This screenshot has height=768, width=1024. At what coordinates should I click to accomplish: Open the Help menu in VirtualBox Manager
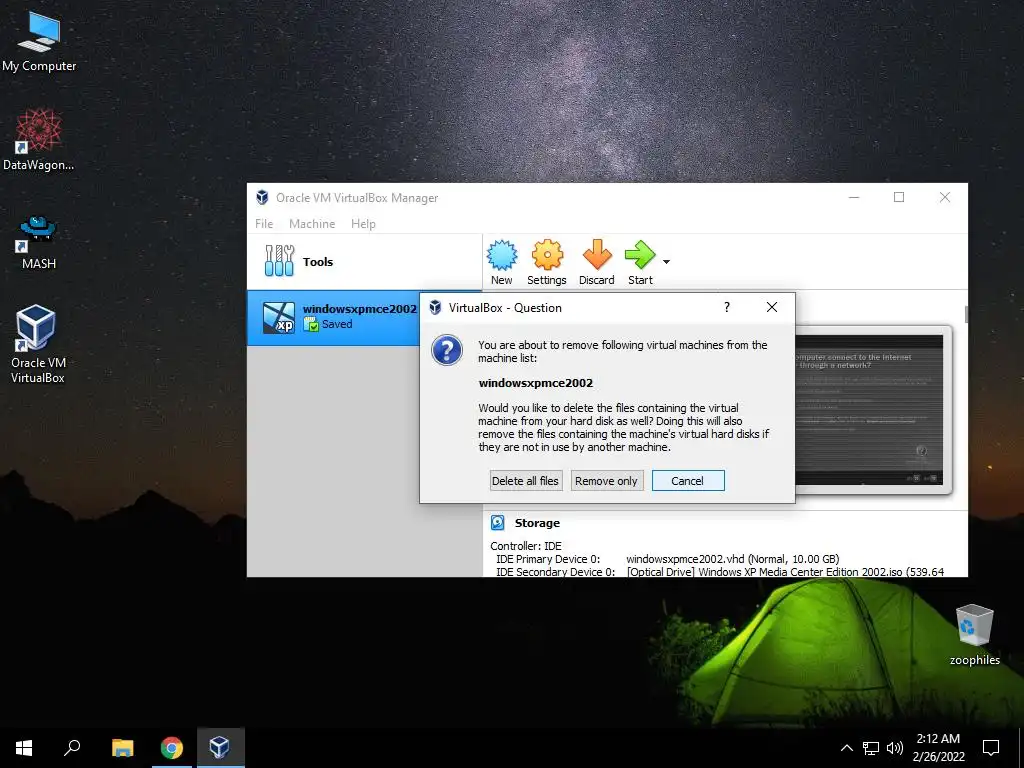[363, 223]
